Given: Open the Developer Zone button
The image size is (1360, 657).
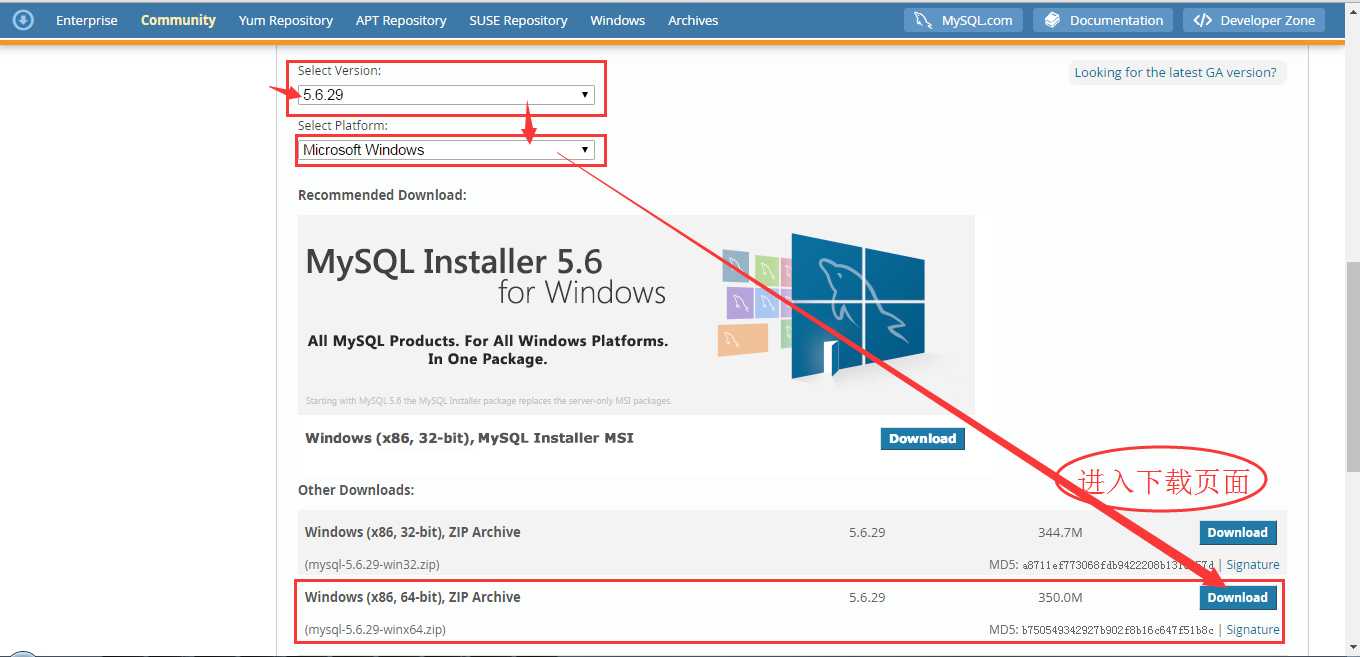Looking at the screenshot, I should [1254, 20].
